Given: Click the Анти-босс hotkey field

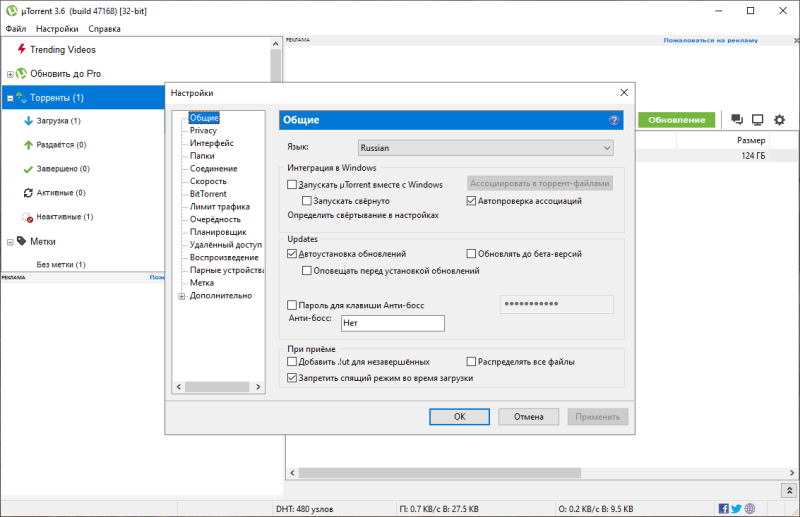Looking at the screenshot, I should pos(392,323).
